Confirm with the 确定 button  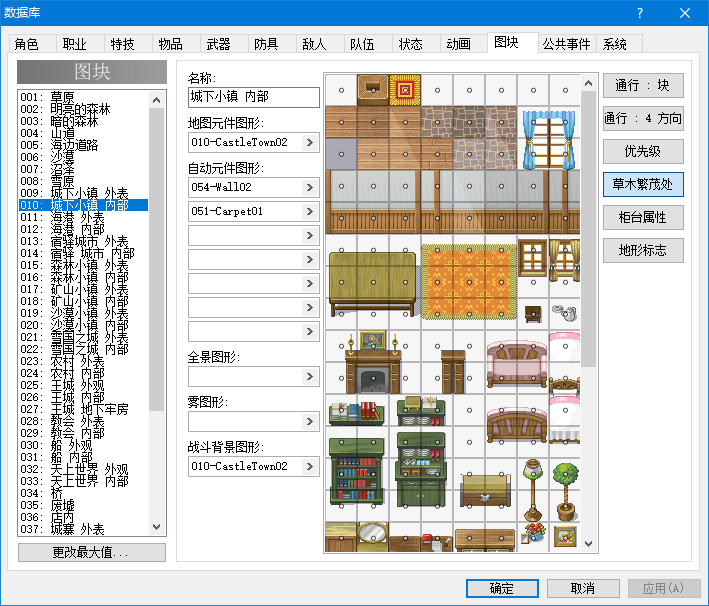tap(502, 588)
